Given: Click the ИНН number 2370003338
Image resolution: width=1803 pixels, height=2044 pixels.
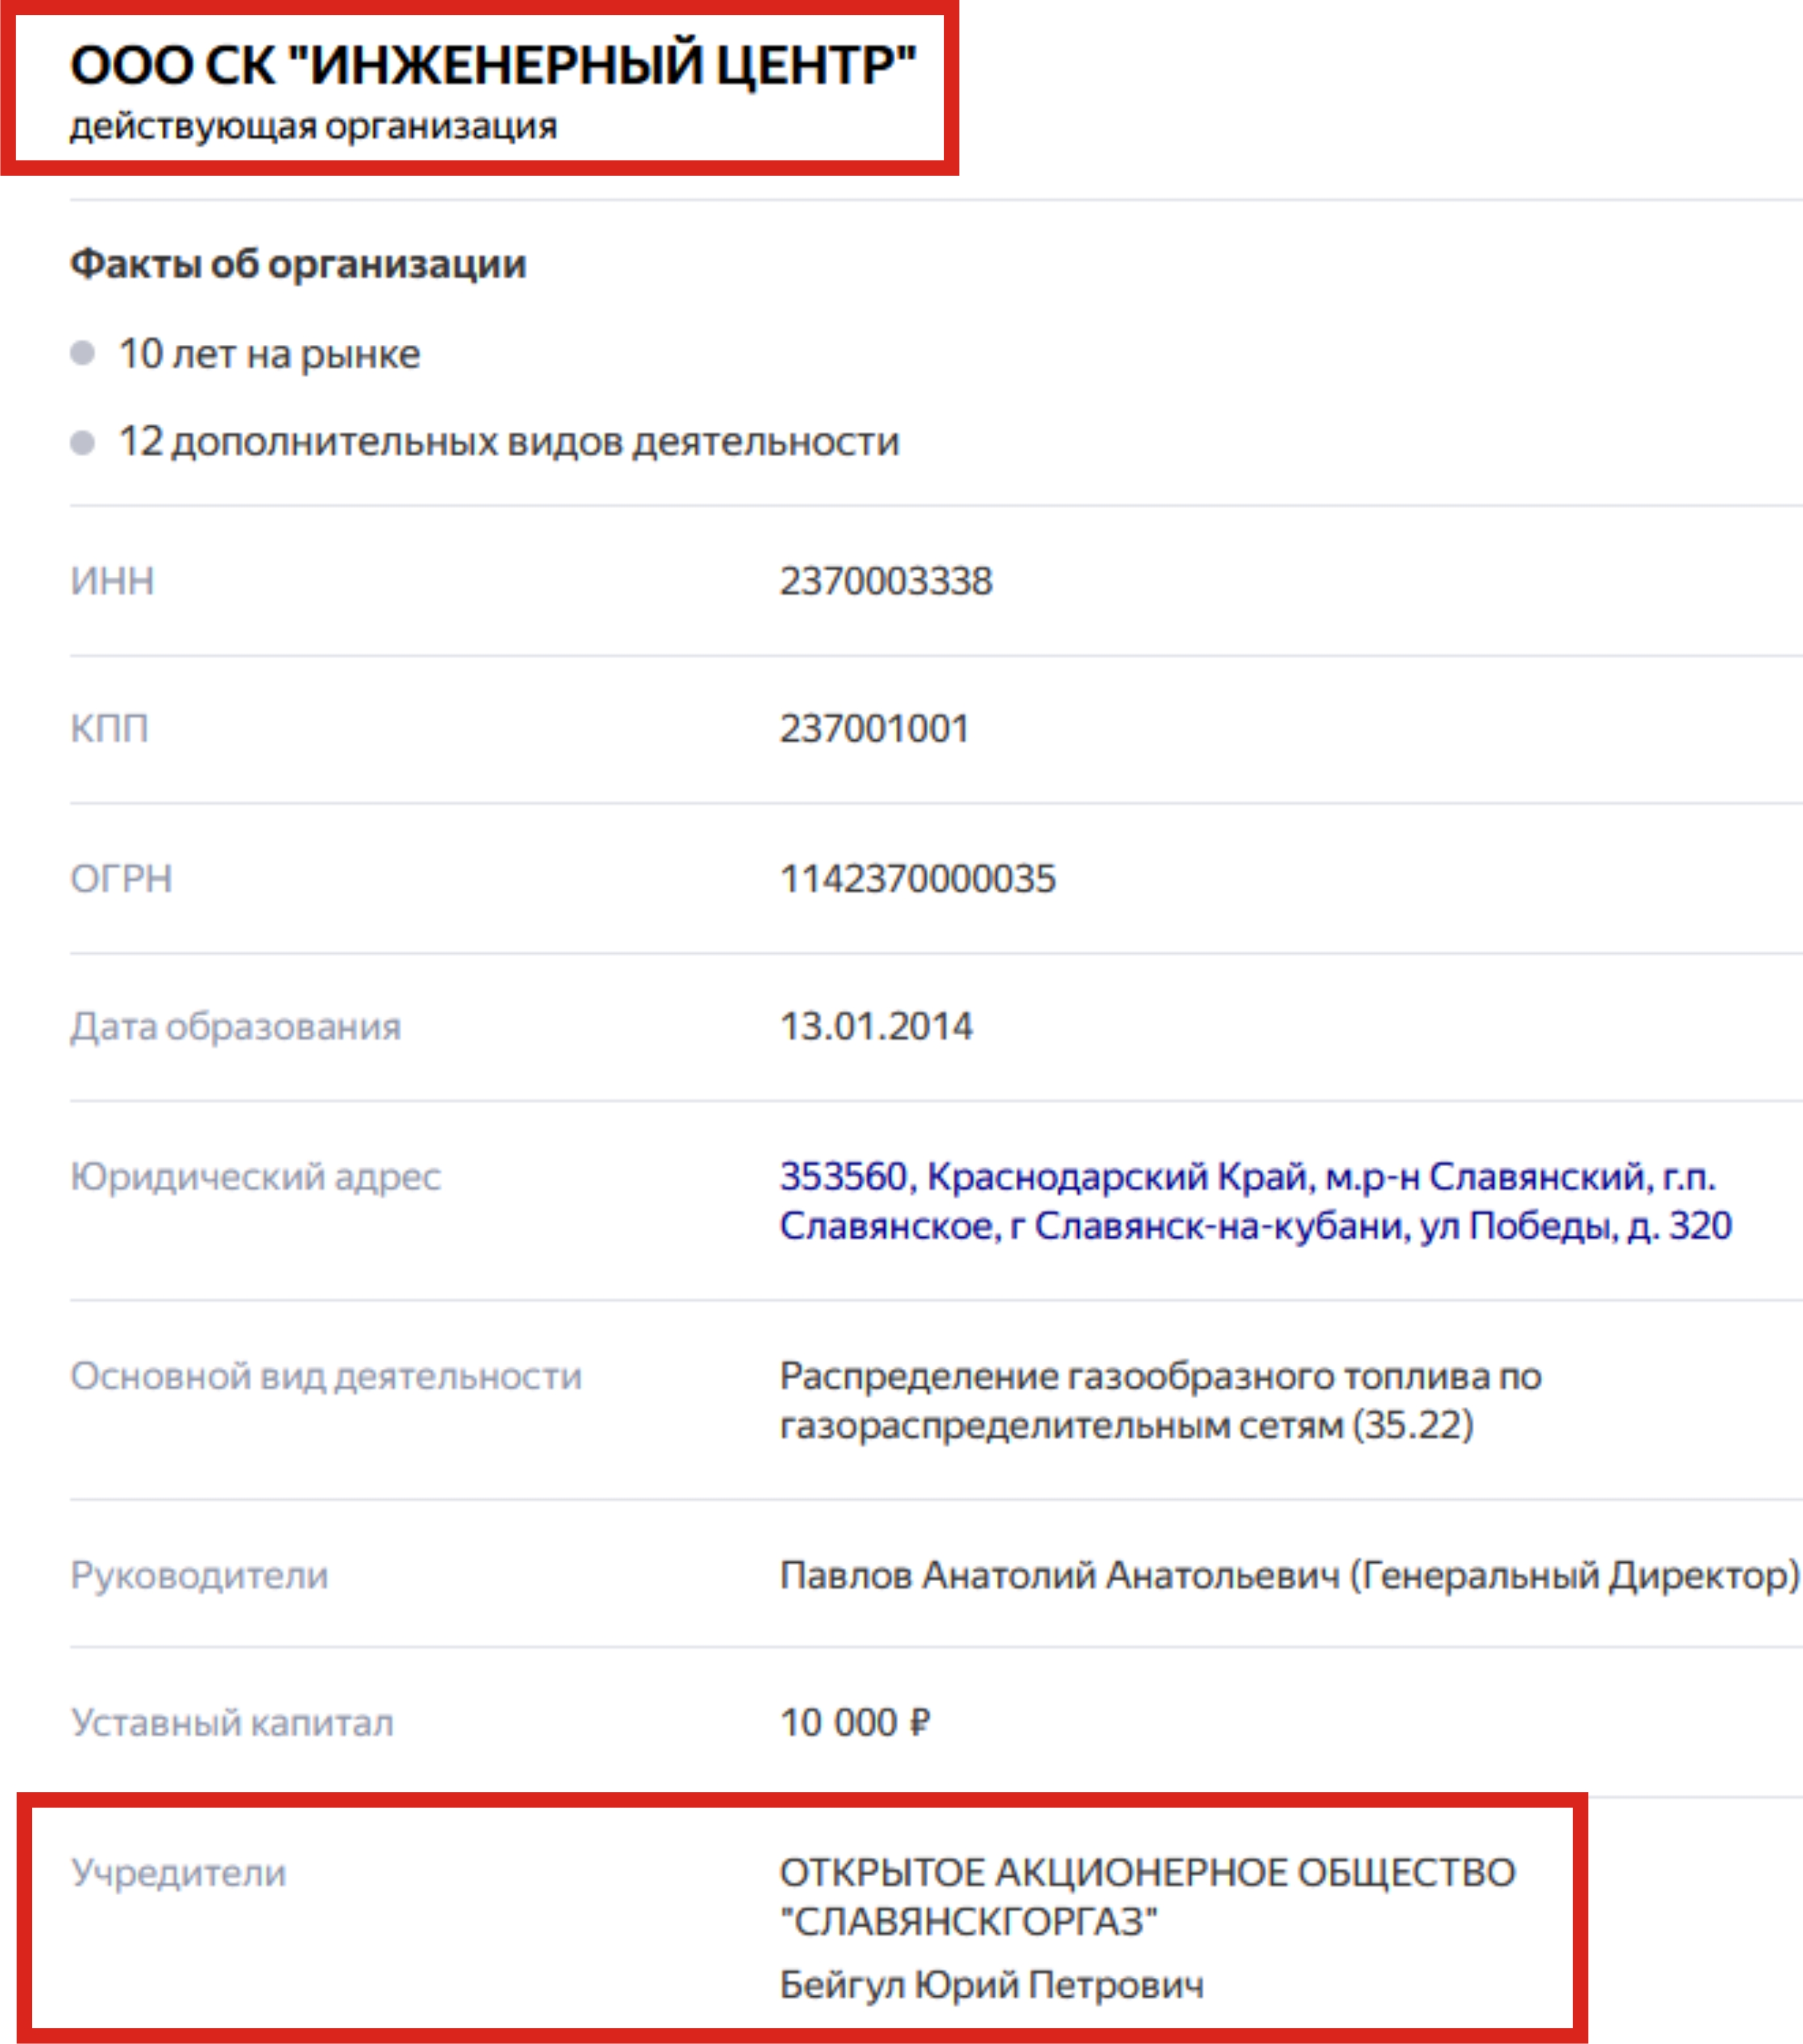Looking at the screenshot, I should pyautogui.click(x=886, y=581).
